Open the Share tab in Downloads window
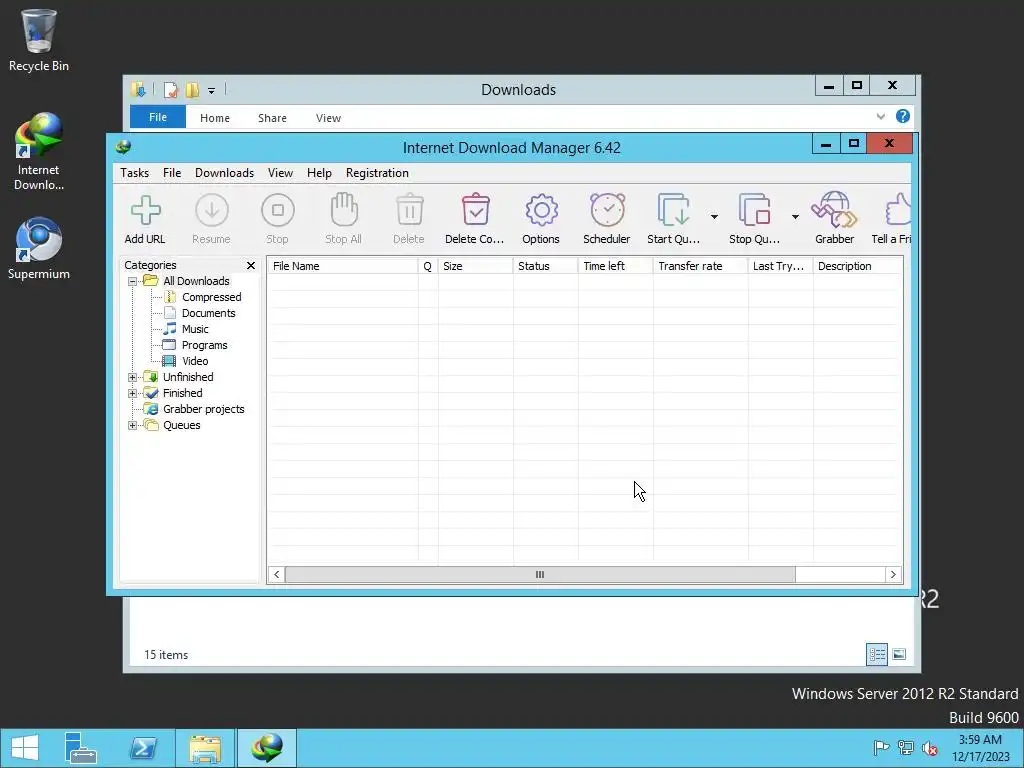 pyautogui.click(x=272, y=118)
